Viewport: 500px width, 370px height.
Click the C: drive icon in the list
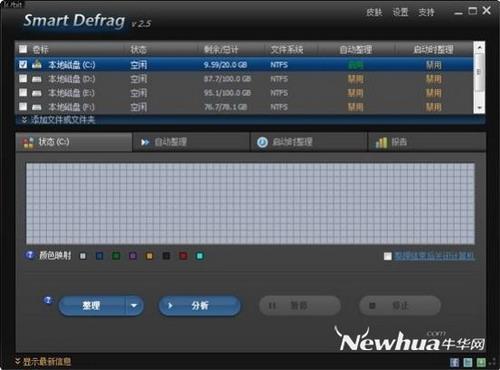point(37,64)
